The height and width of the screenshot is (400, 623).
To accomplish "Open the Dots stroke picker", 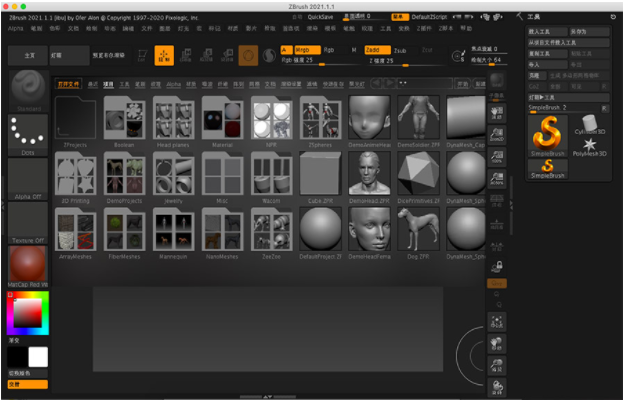I will [27, 134].
